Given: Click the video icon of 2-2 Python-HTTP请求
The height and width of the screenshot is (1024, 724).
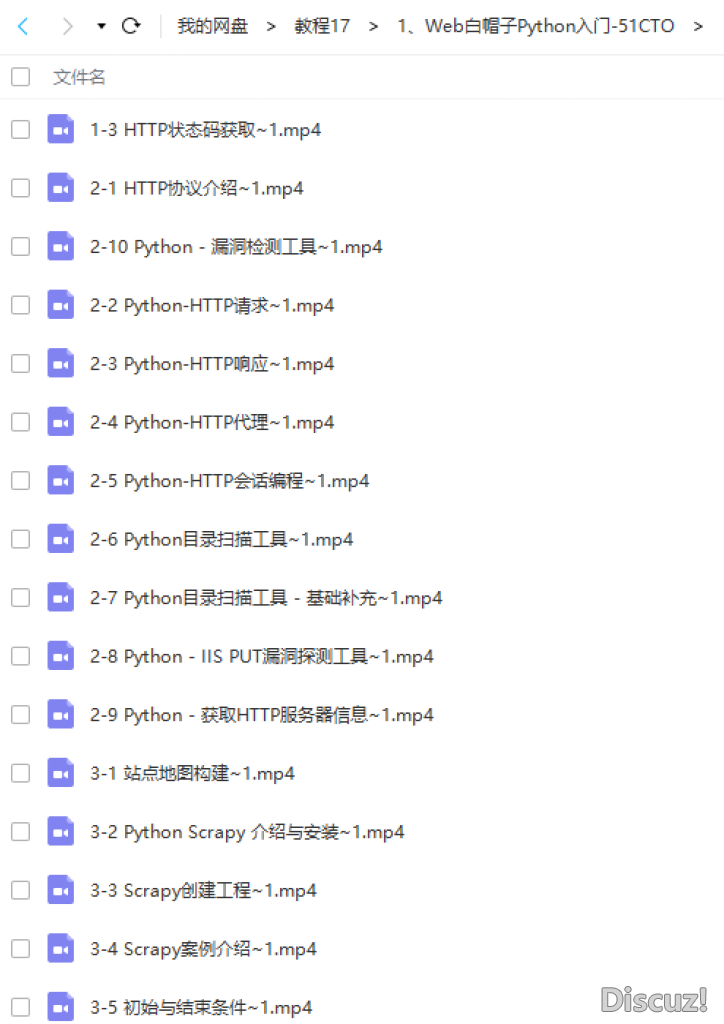Looking at the screenshot, I should [x=61, y=304].
